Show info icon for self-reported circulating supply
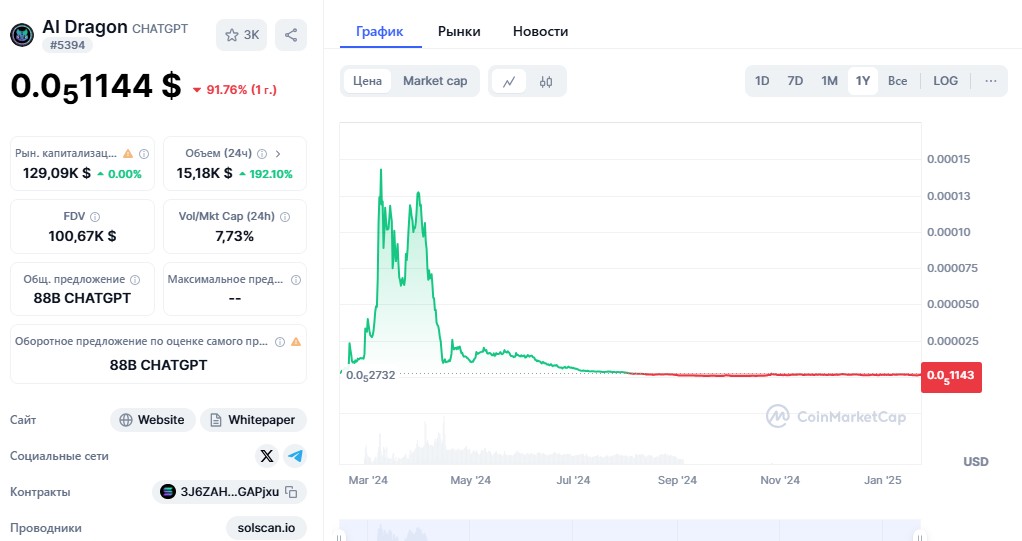Screen dimensions: 1022x541 click(x=280, y=342)
